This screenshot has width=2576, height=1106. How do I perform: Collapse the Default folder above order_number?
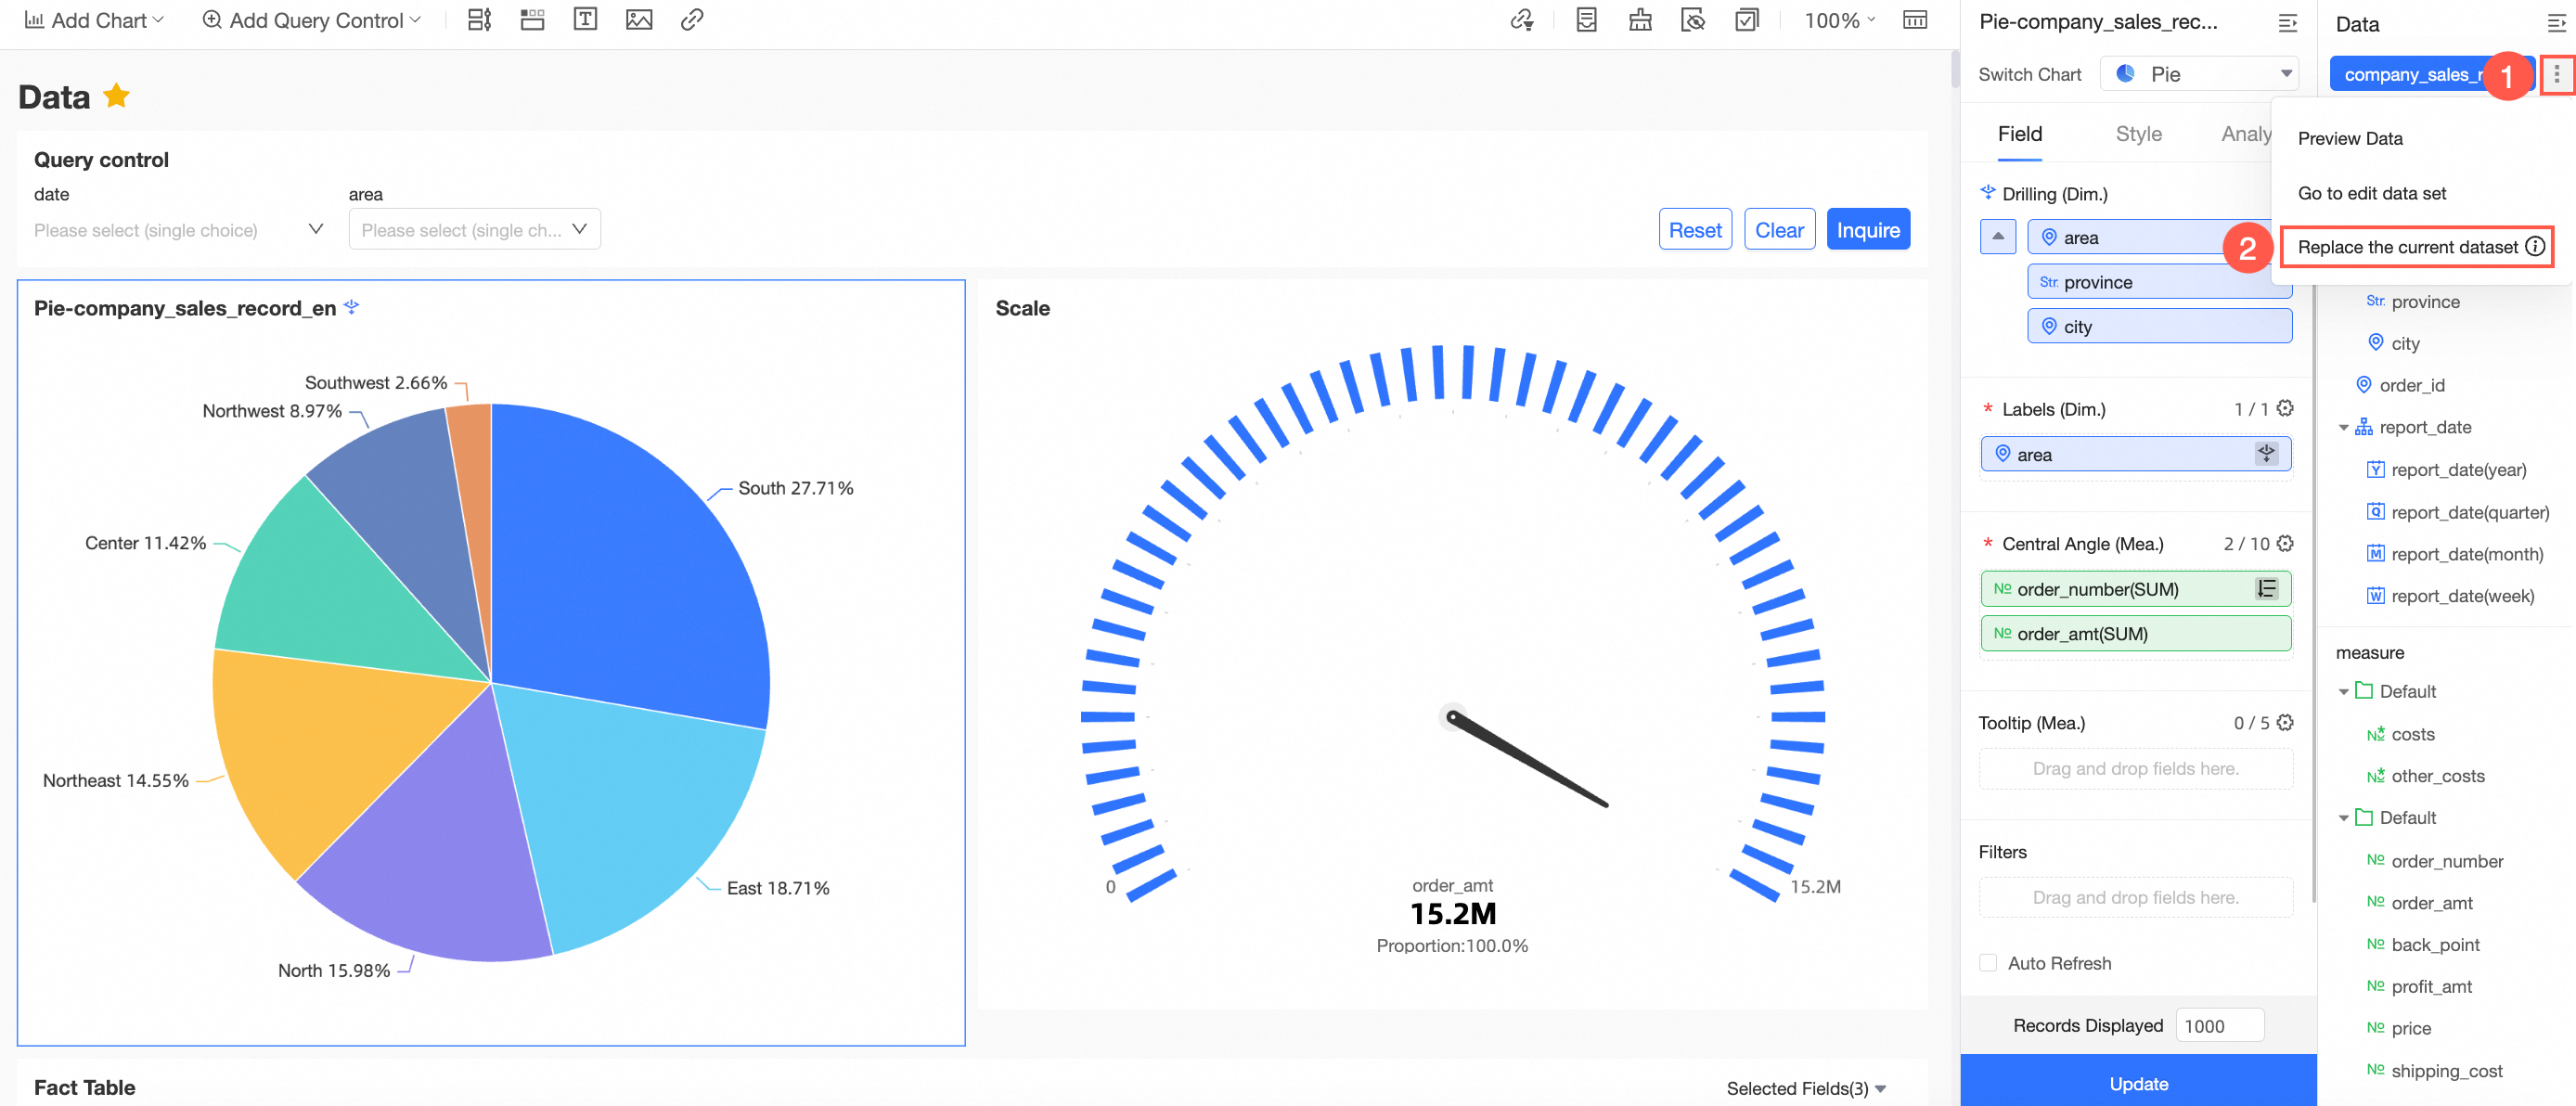coord(2343,818)
